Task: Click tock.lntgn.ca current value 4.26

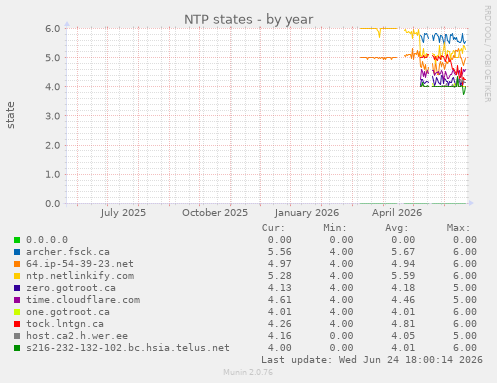Action: 280,324
